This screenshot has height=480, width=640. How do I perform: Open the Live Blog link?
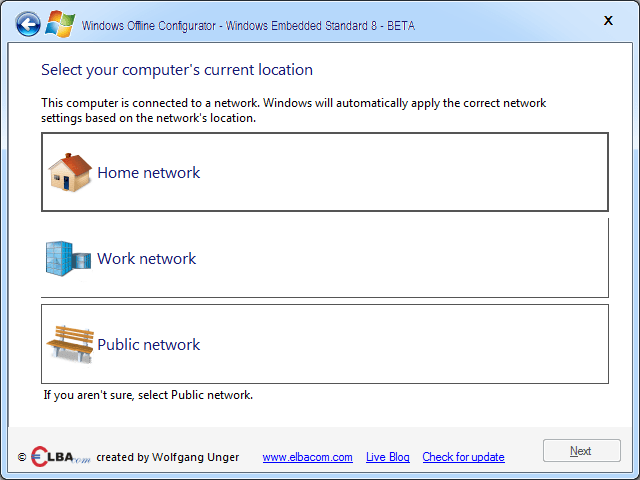coord(388,457)
